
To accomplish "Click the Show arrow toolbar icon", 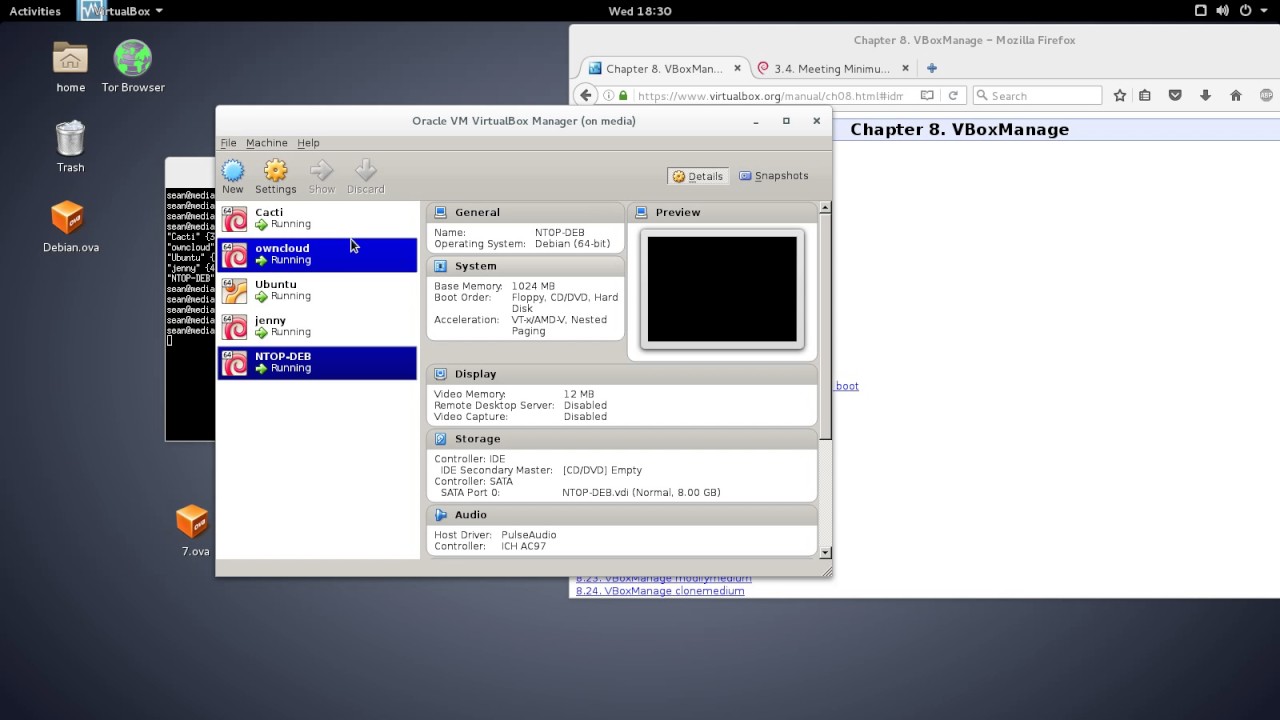I will tap(321, 177).
